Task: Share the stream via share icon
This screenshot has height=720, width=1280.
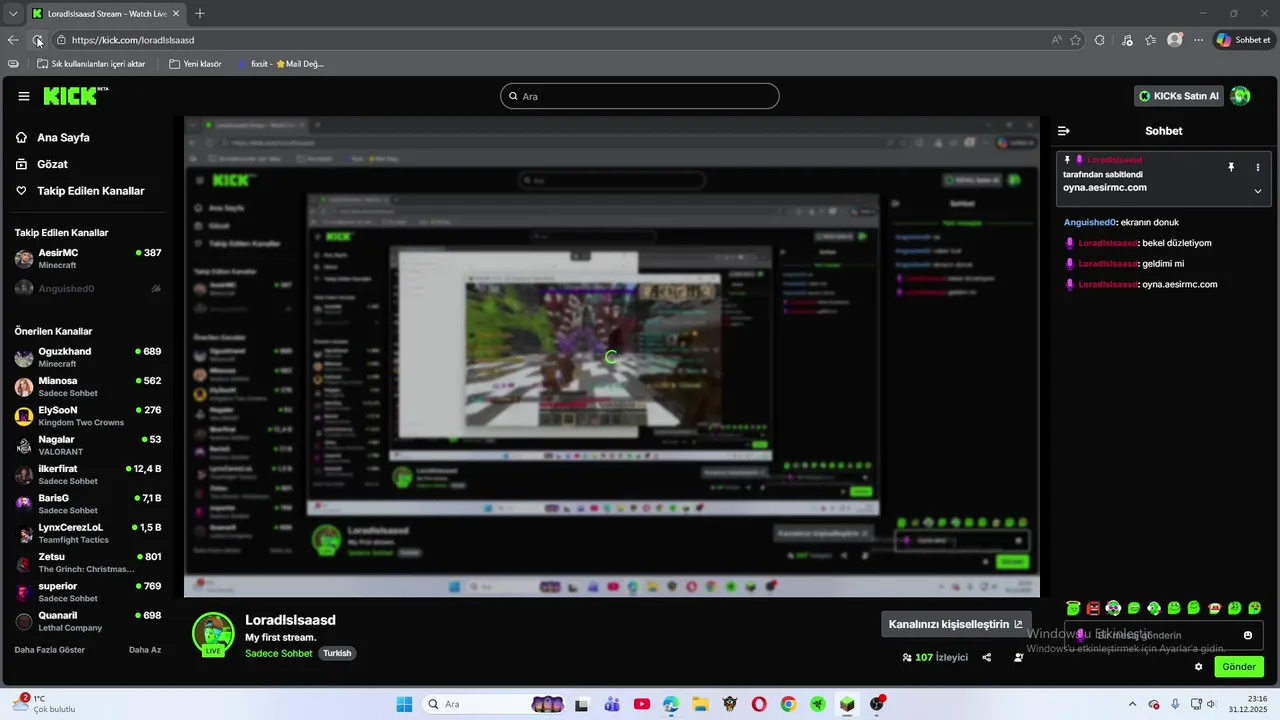Action: (x=987, y=658)
